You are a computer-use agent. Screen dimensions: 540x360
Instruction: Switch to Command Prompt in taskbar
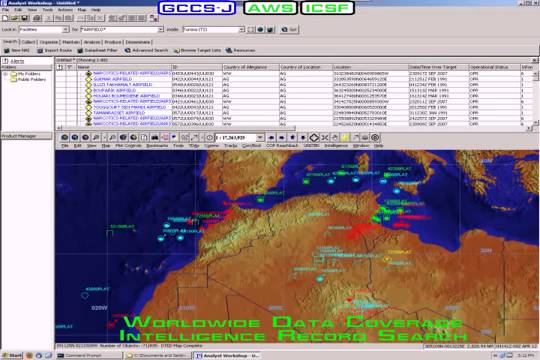(x=89, y=355)
